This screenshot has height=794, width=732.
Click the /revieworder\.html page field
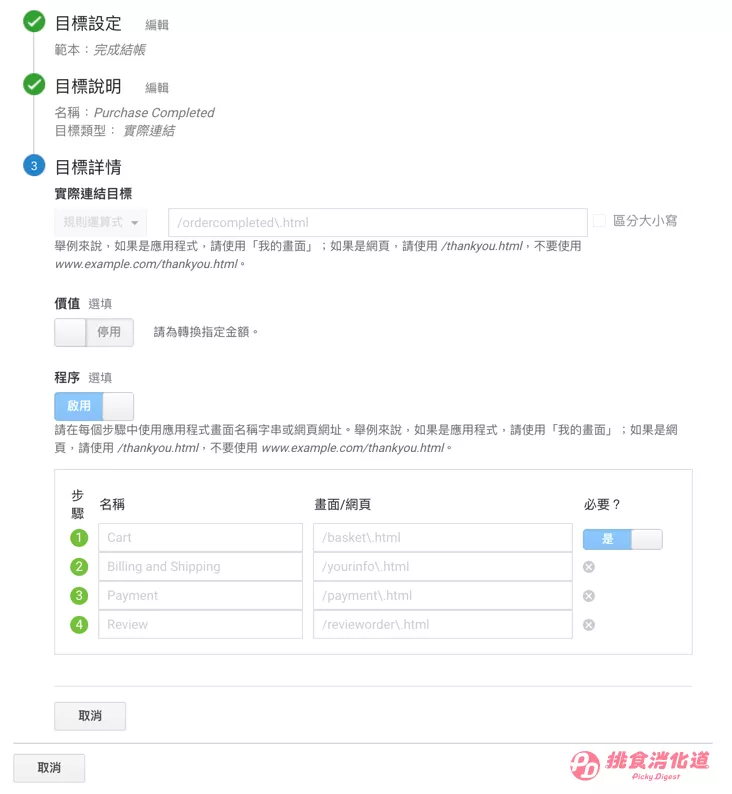point(443,624)
